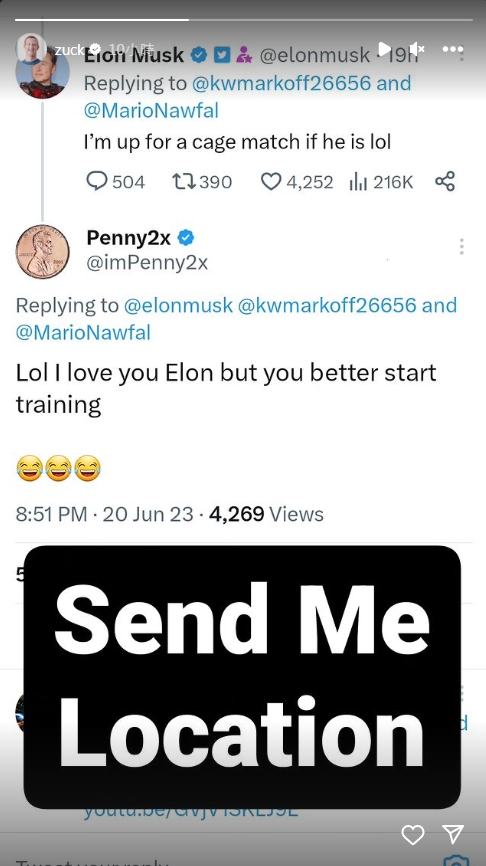Image resolution: width=486 pixels, height=866 pixels.
Task: Click the retweet icon showing 390
Action: point(182,181)
